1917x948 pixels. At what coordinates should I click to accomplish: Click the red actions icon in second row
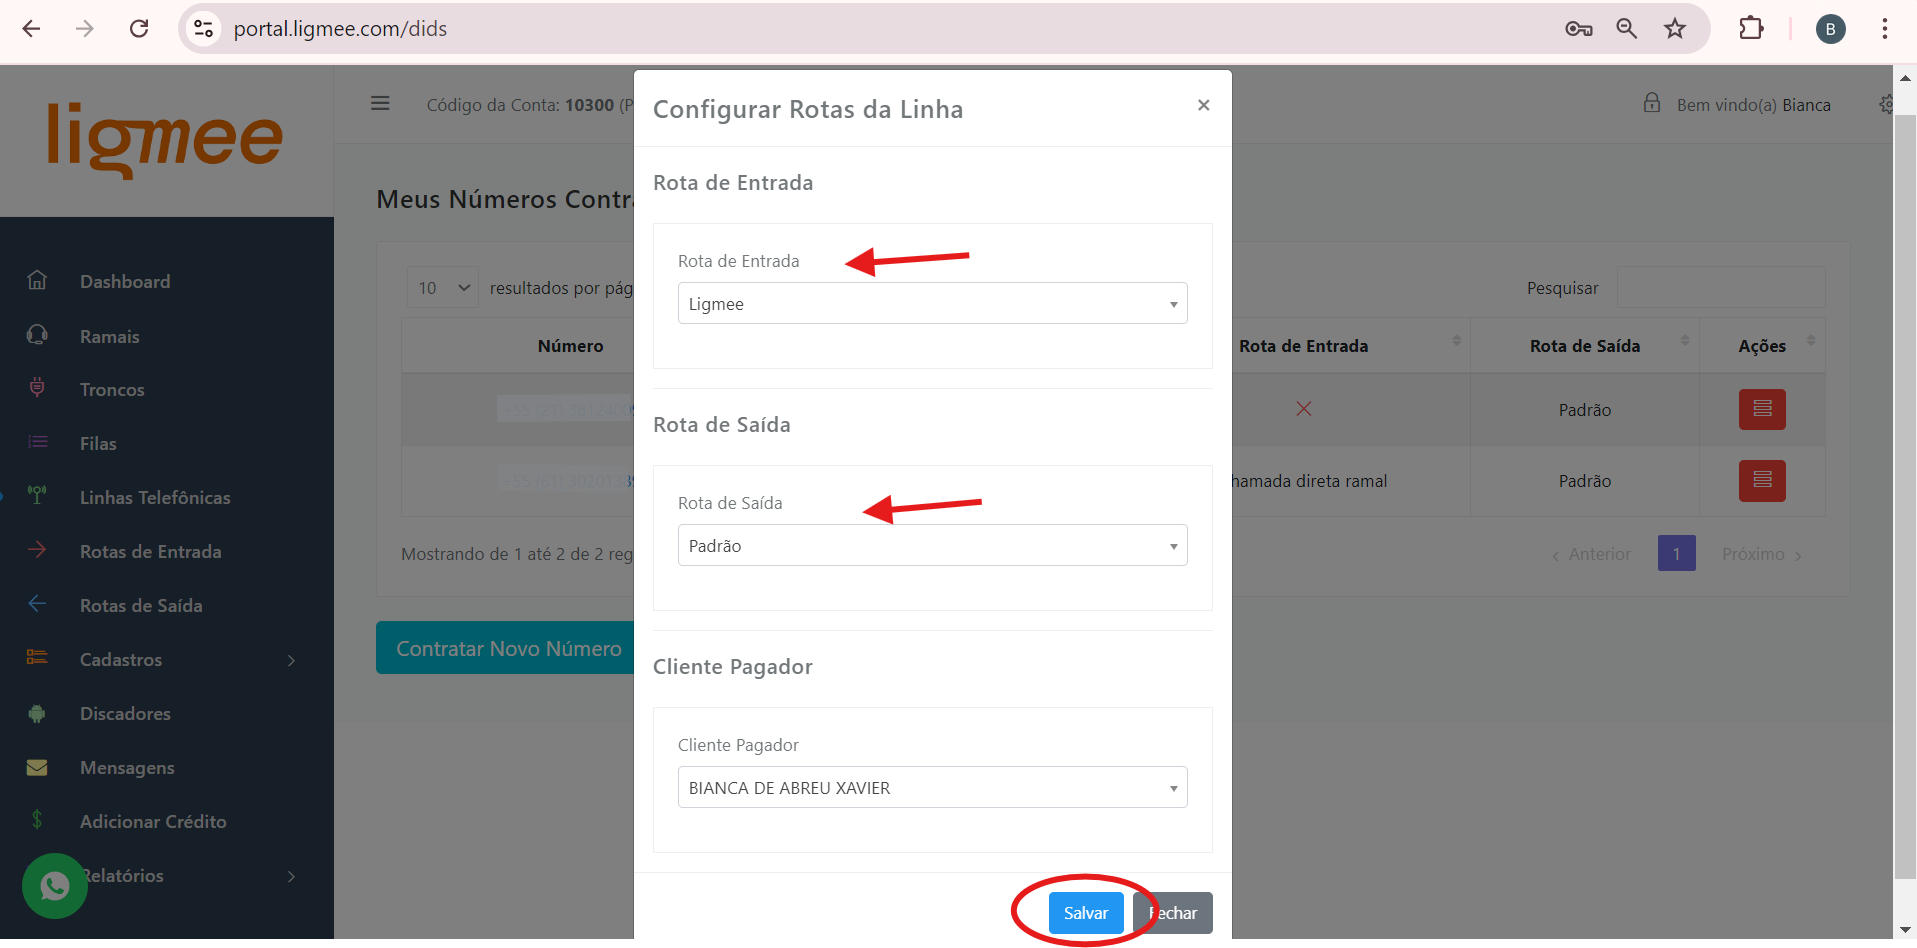pos(1761,481)
